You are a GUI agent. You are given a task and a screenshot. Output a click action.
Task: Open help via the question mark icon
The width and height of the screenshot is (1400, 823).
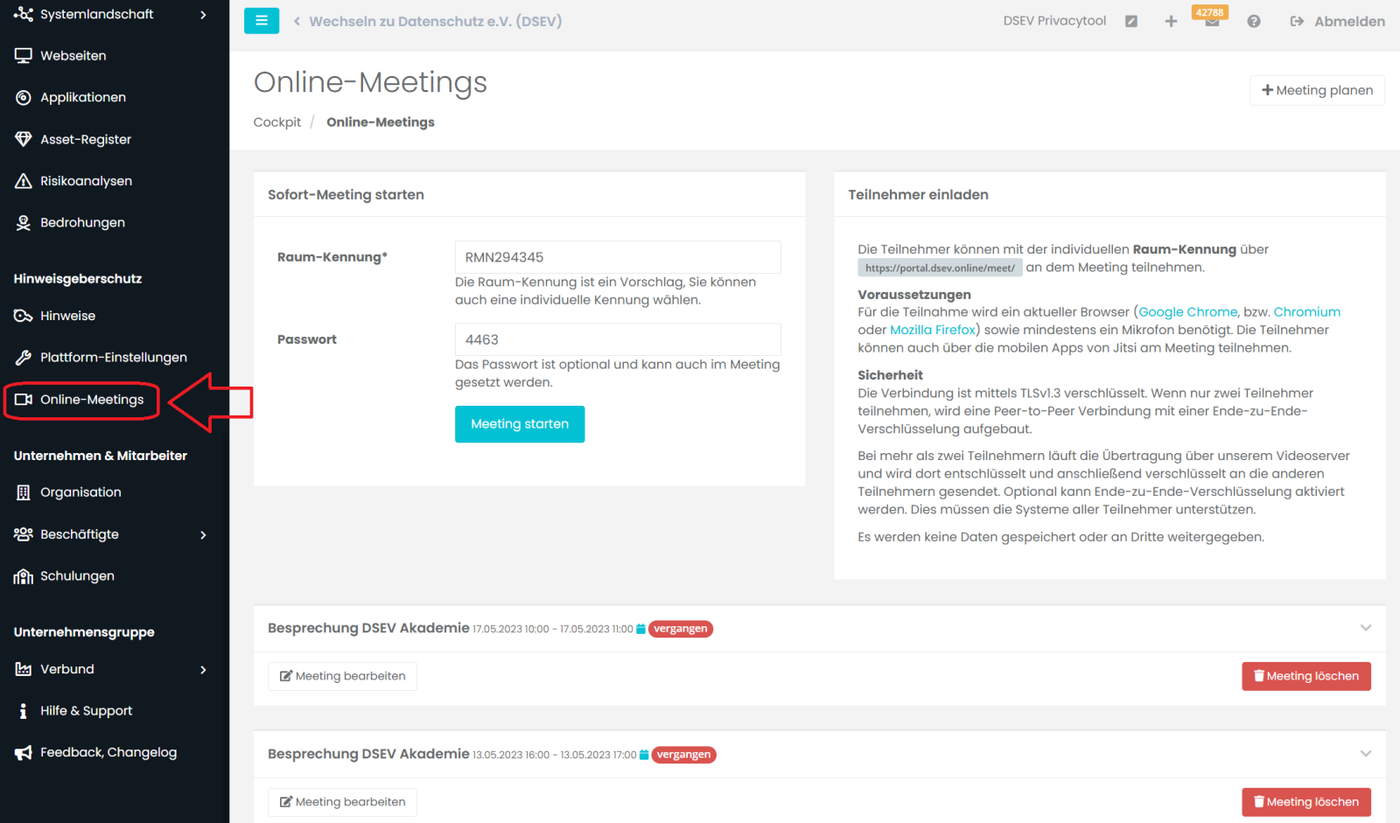(x=1254, y=21)
